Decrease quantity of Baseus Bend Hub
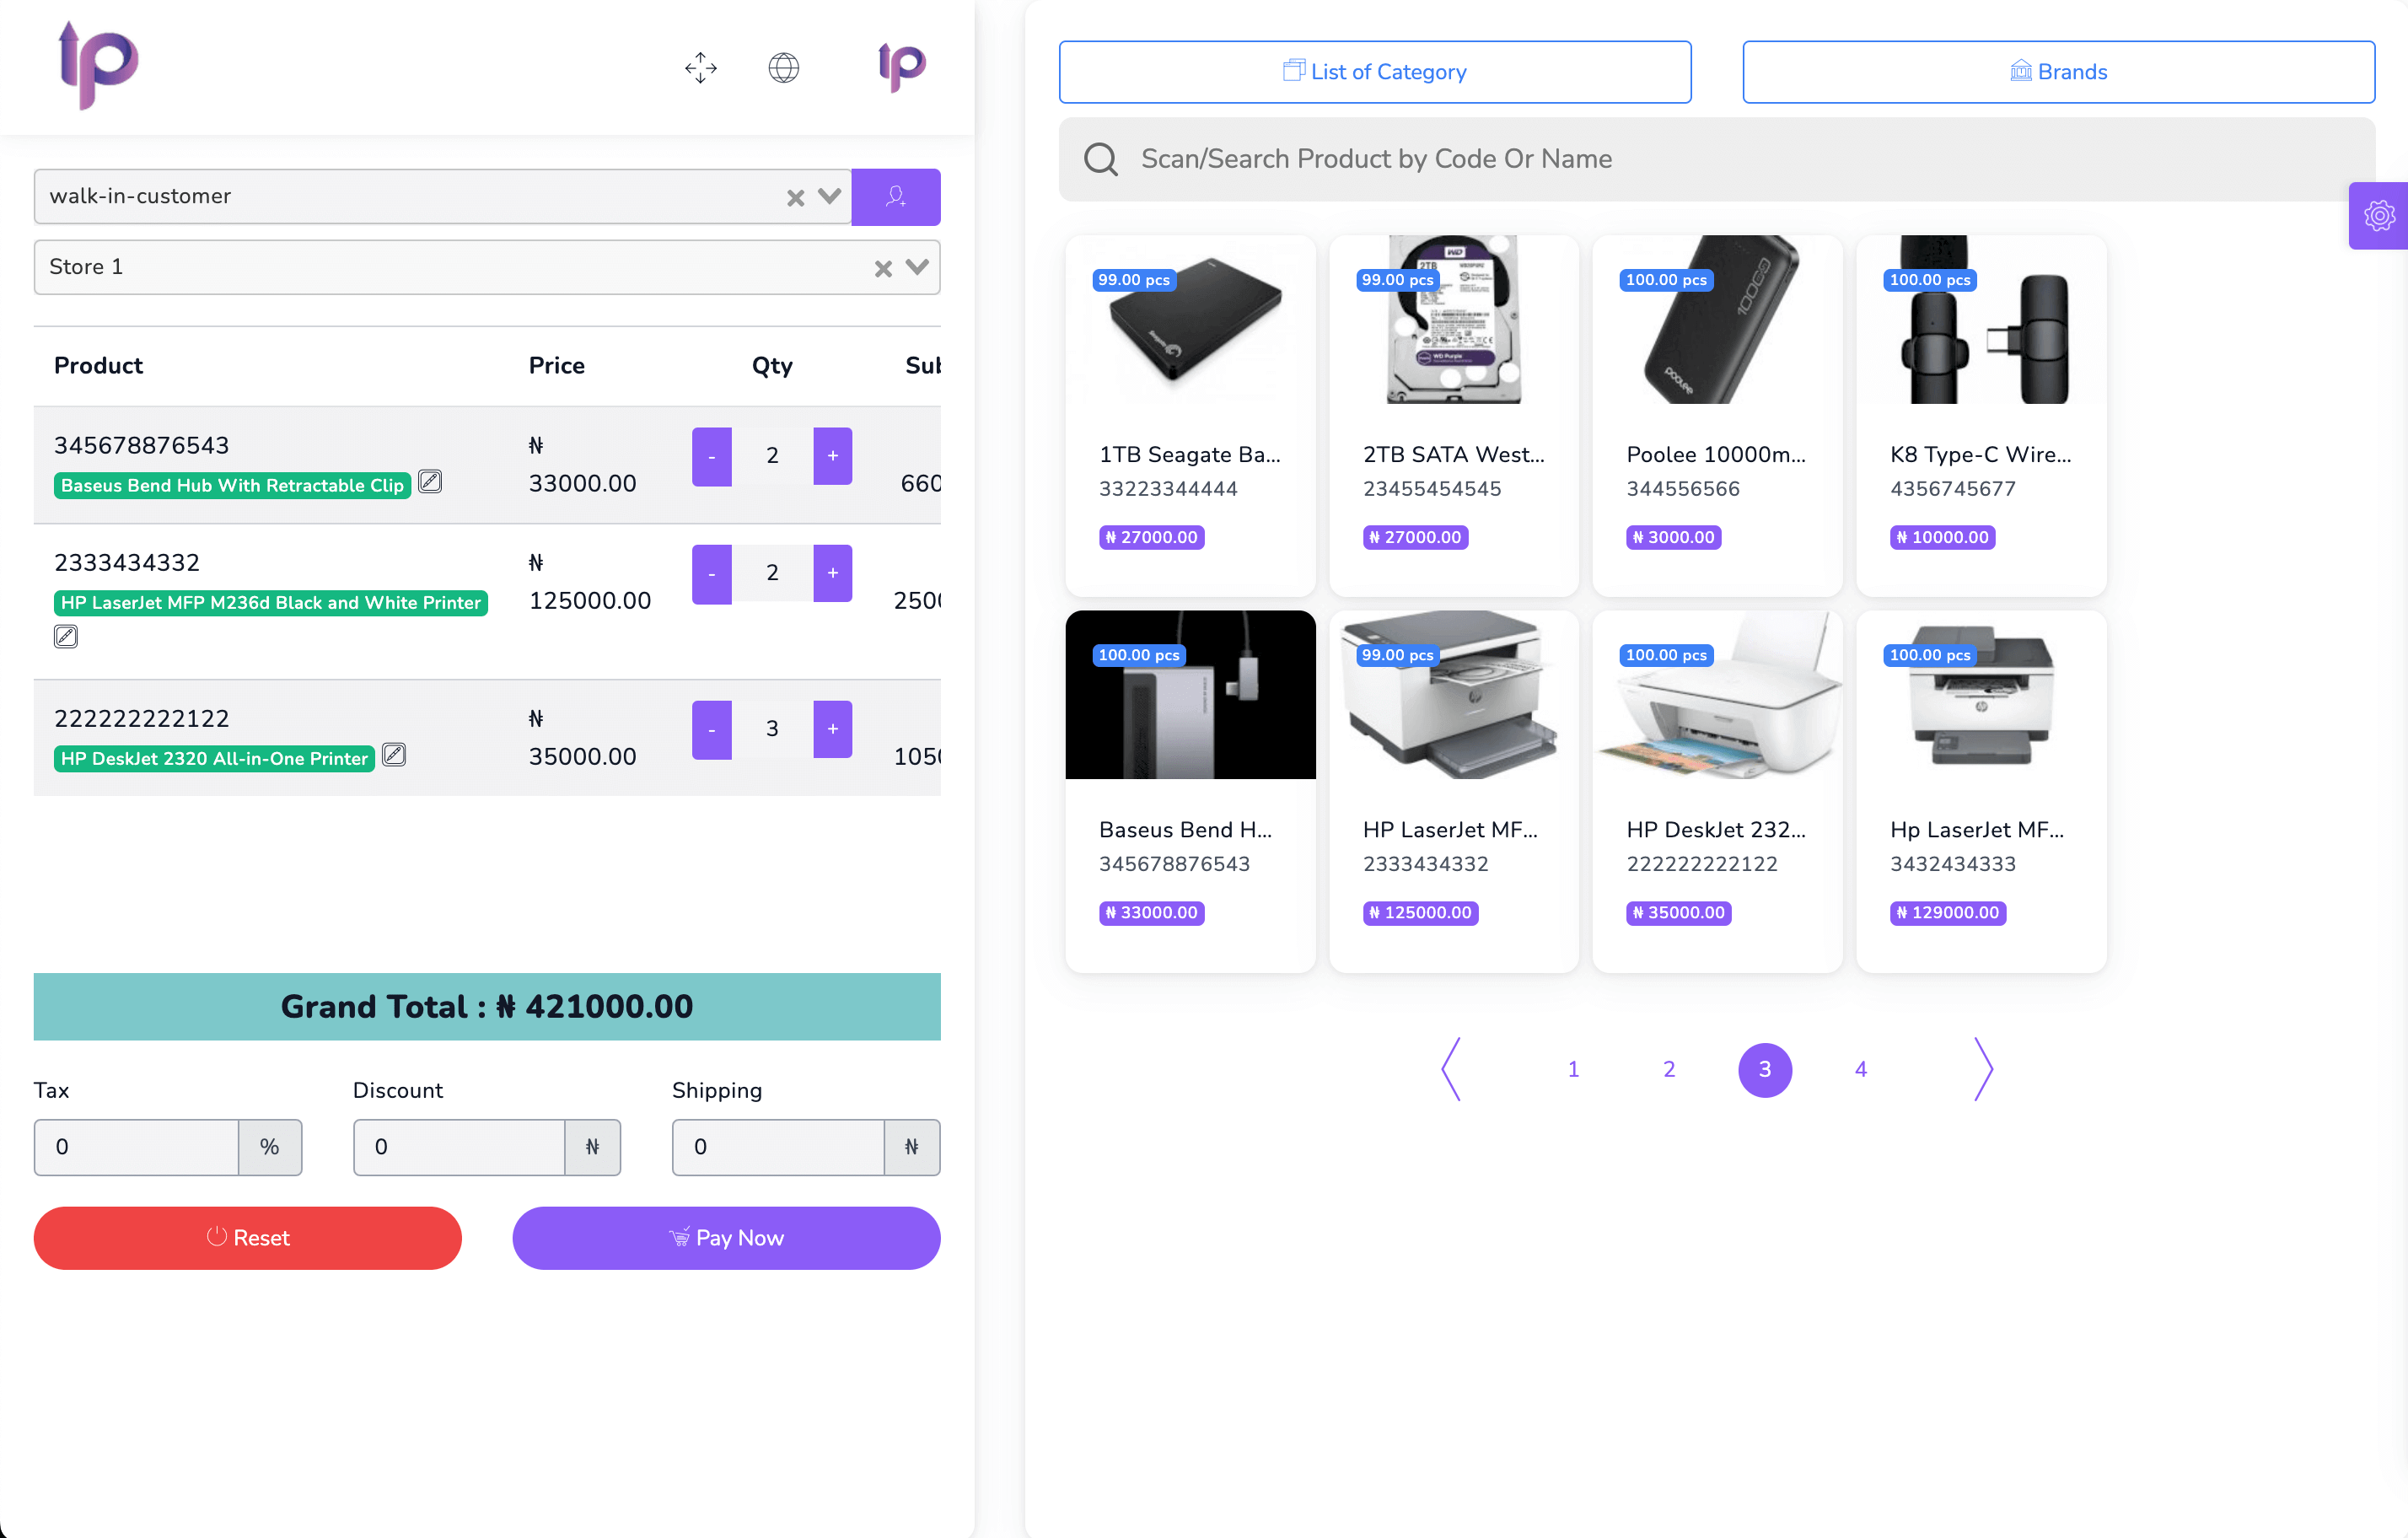This screenshot has height=1538, width=2408. click(711, 456)
